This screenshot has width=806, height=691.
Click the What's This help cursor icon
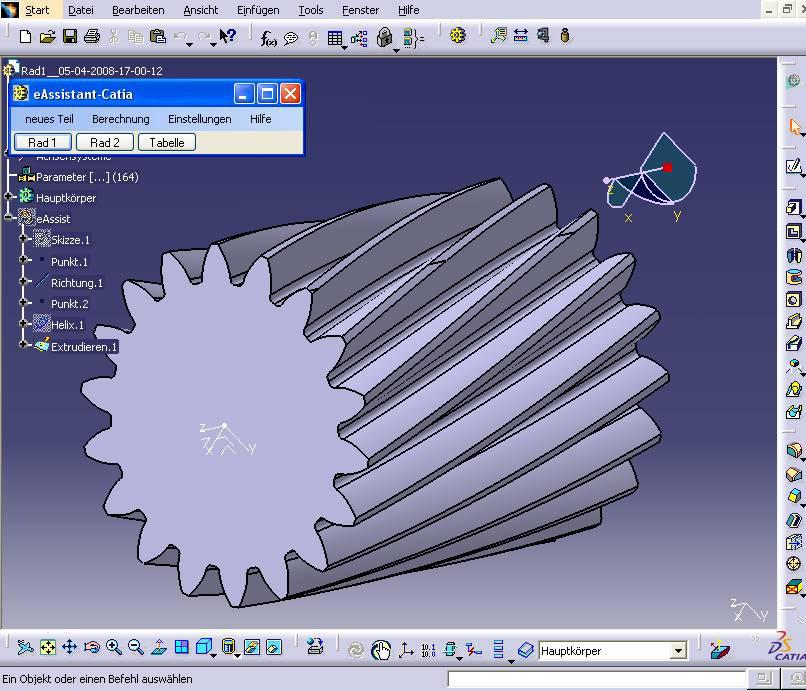coord(228,37)
